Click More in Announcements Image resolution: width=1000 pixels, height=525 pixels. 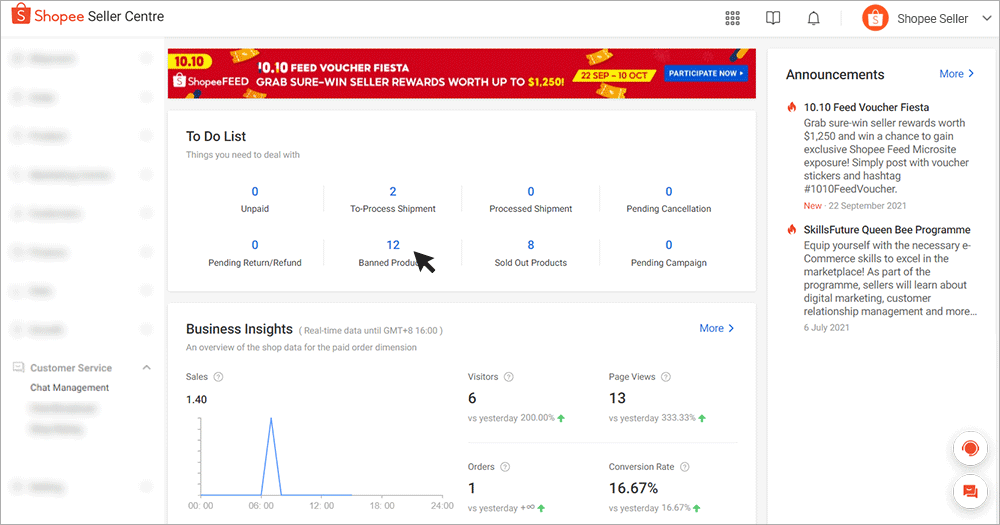pyautogui.click(x=957, y=74)
